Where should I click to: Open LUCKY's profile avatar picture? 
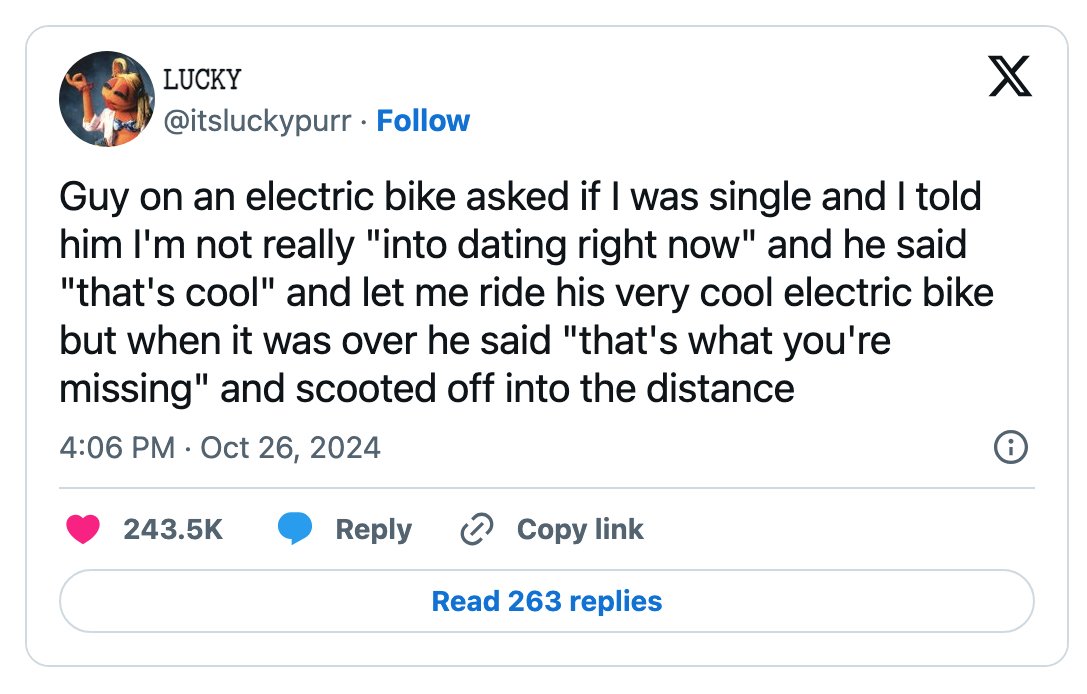tap(107, 98)
